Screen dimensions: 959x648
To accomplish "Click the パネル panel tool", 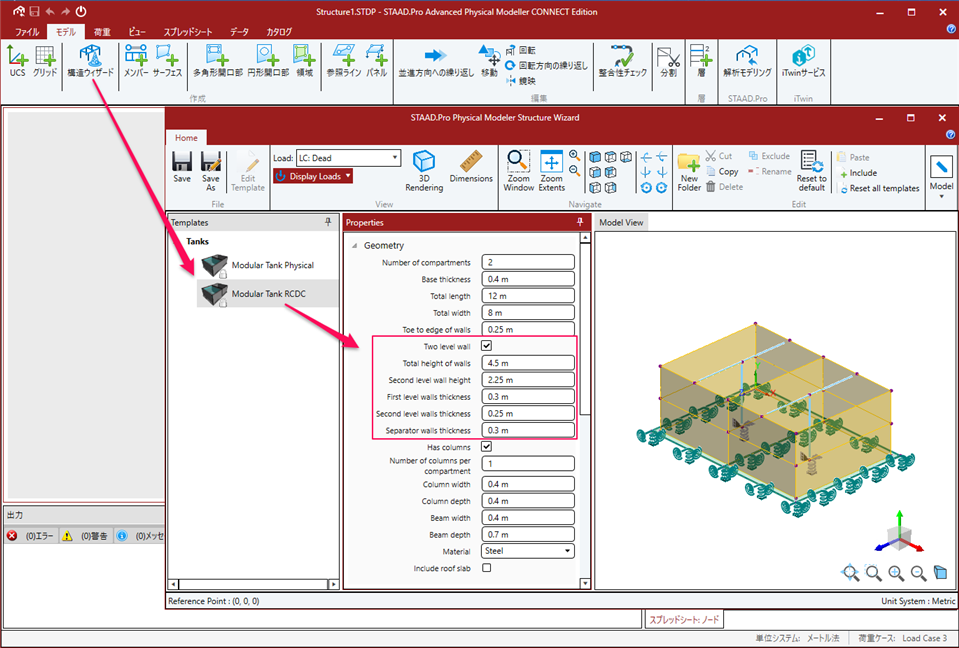I will tap(376, 61).
